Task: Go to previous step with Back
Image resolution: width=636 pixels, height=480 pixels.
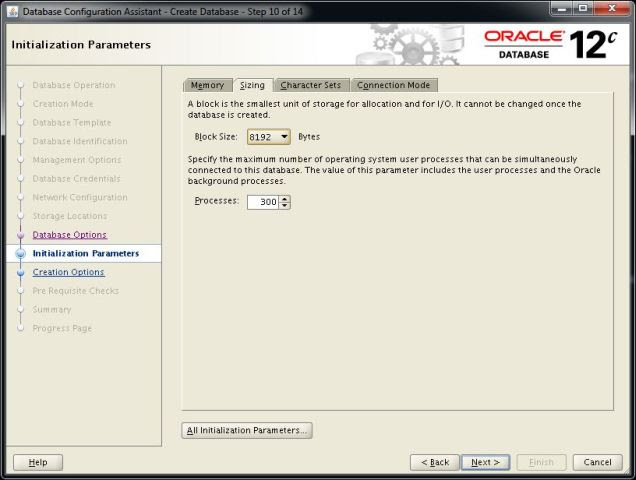Action: point(434,463)
